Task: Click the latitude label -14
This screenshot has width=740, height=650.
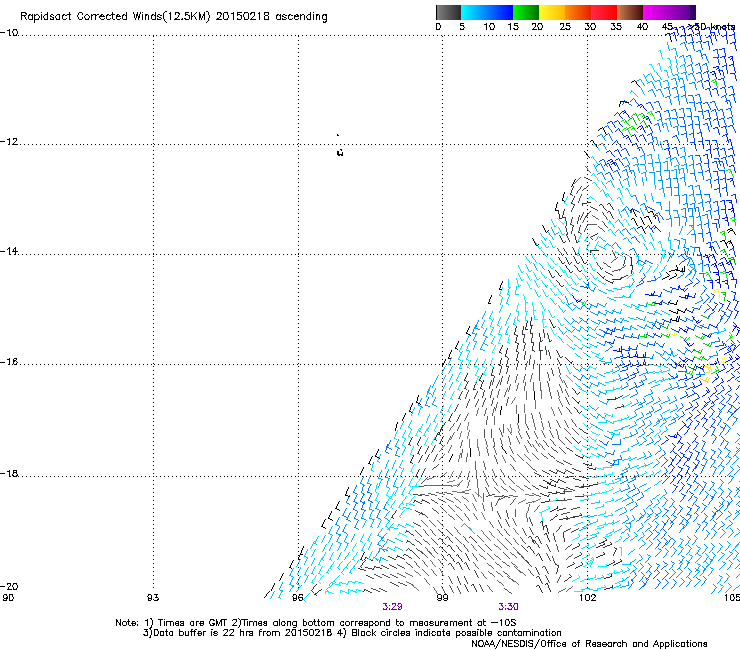Action: coord(9,251)
